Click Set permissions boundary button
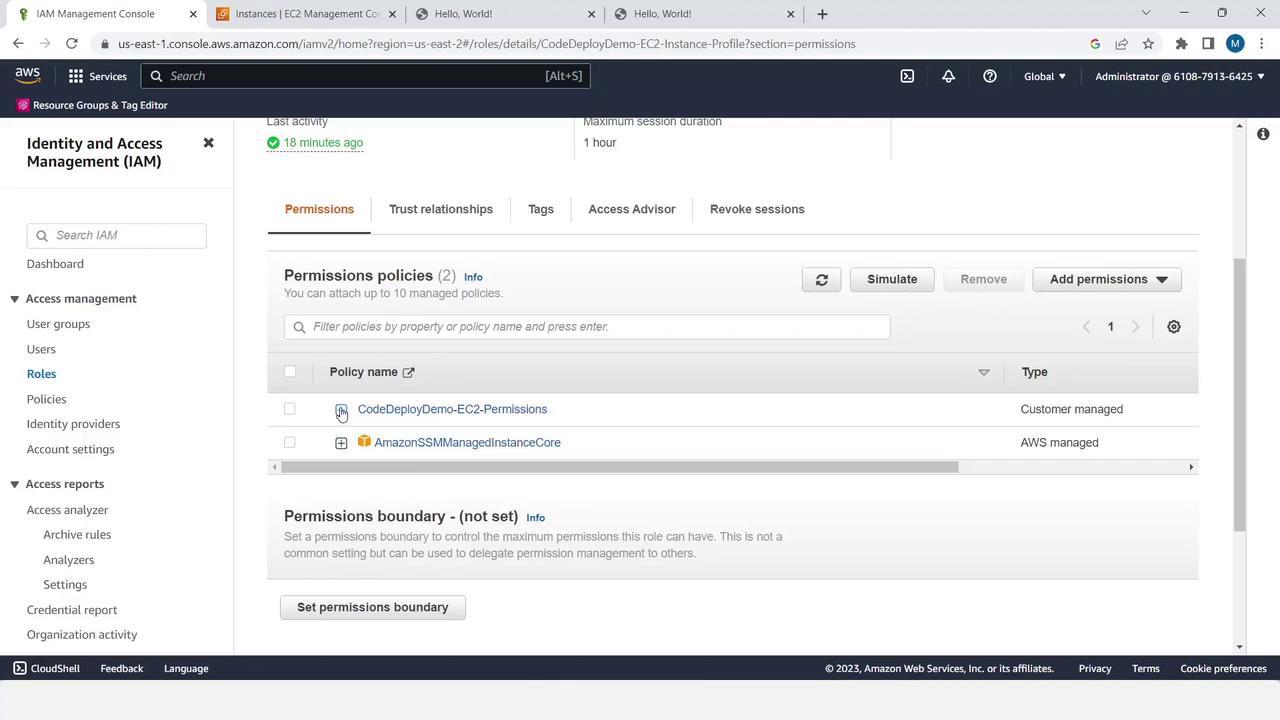The width and height of the screenshot is (1280, 720). 373,607
